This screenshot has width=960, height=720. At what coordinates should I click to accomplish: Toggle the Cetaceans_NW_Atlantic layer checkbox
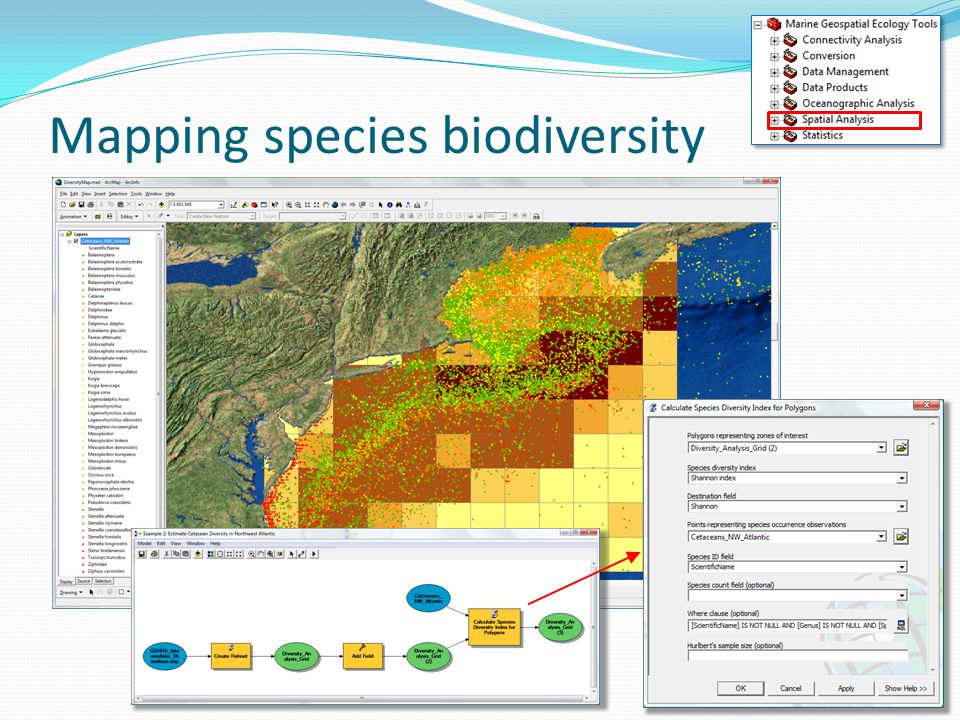coord(76,241)
